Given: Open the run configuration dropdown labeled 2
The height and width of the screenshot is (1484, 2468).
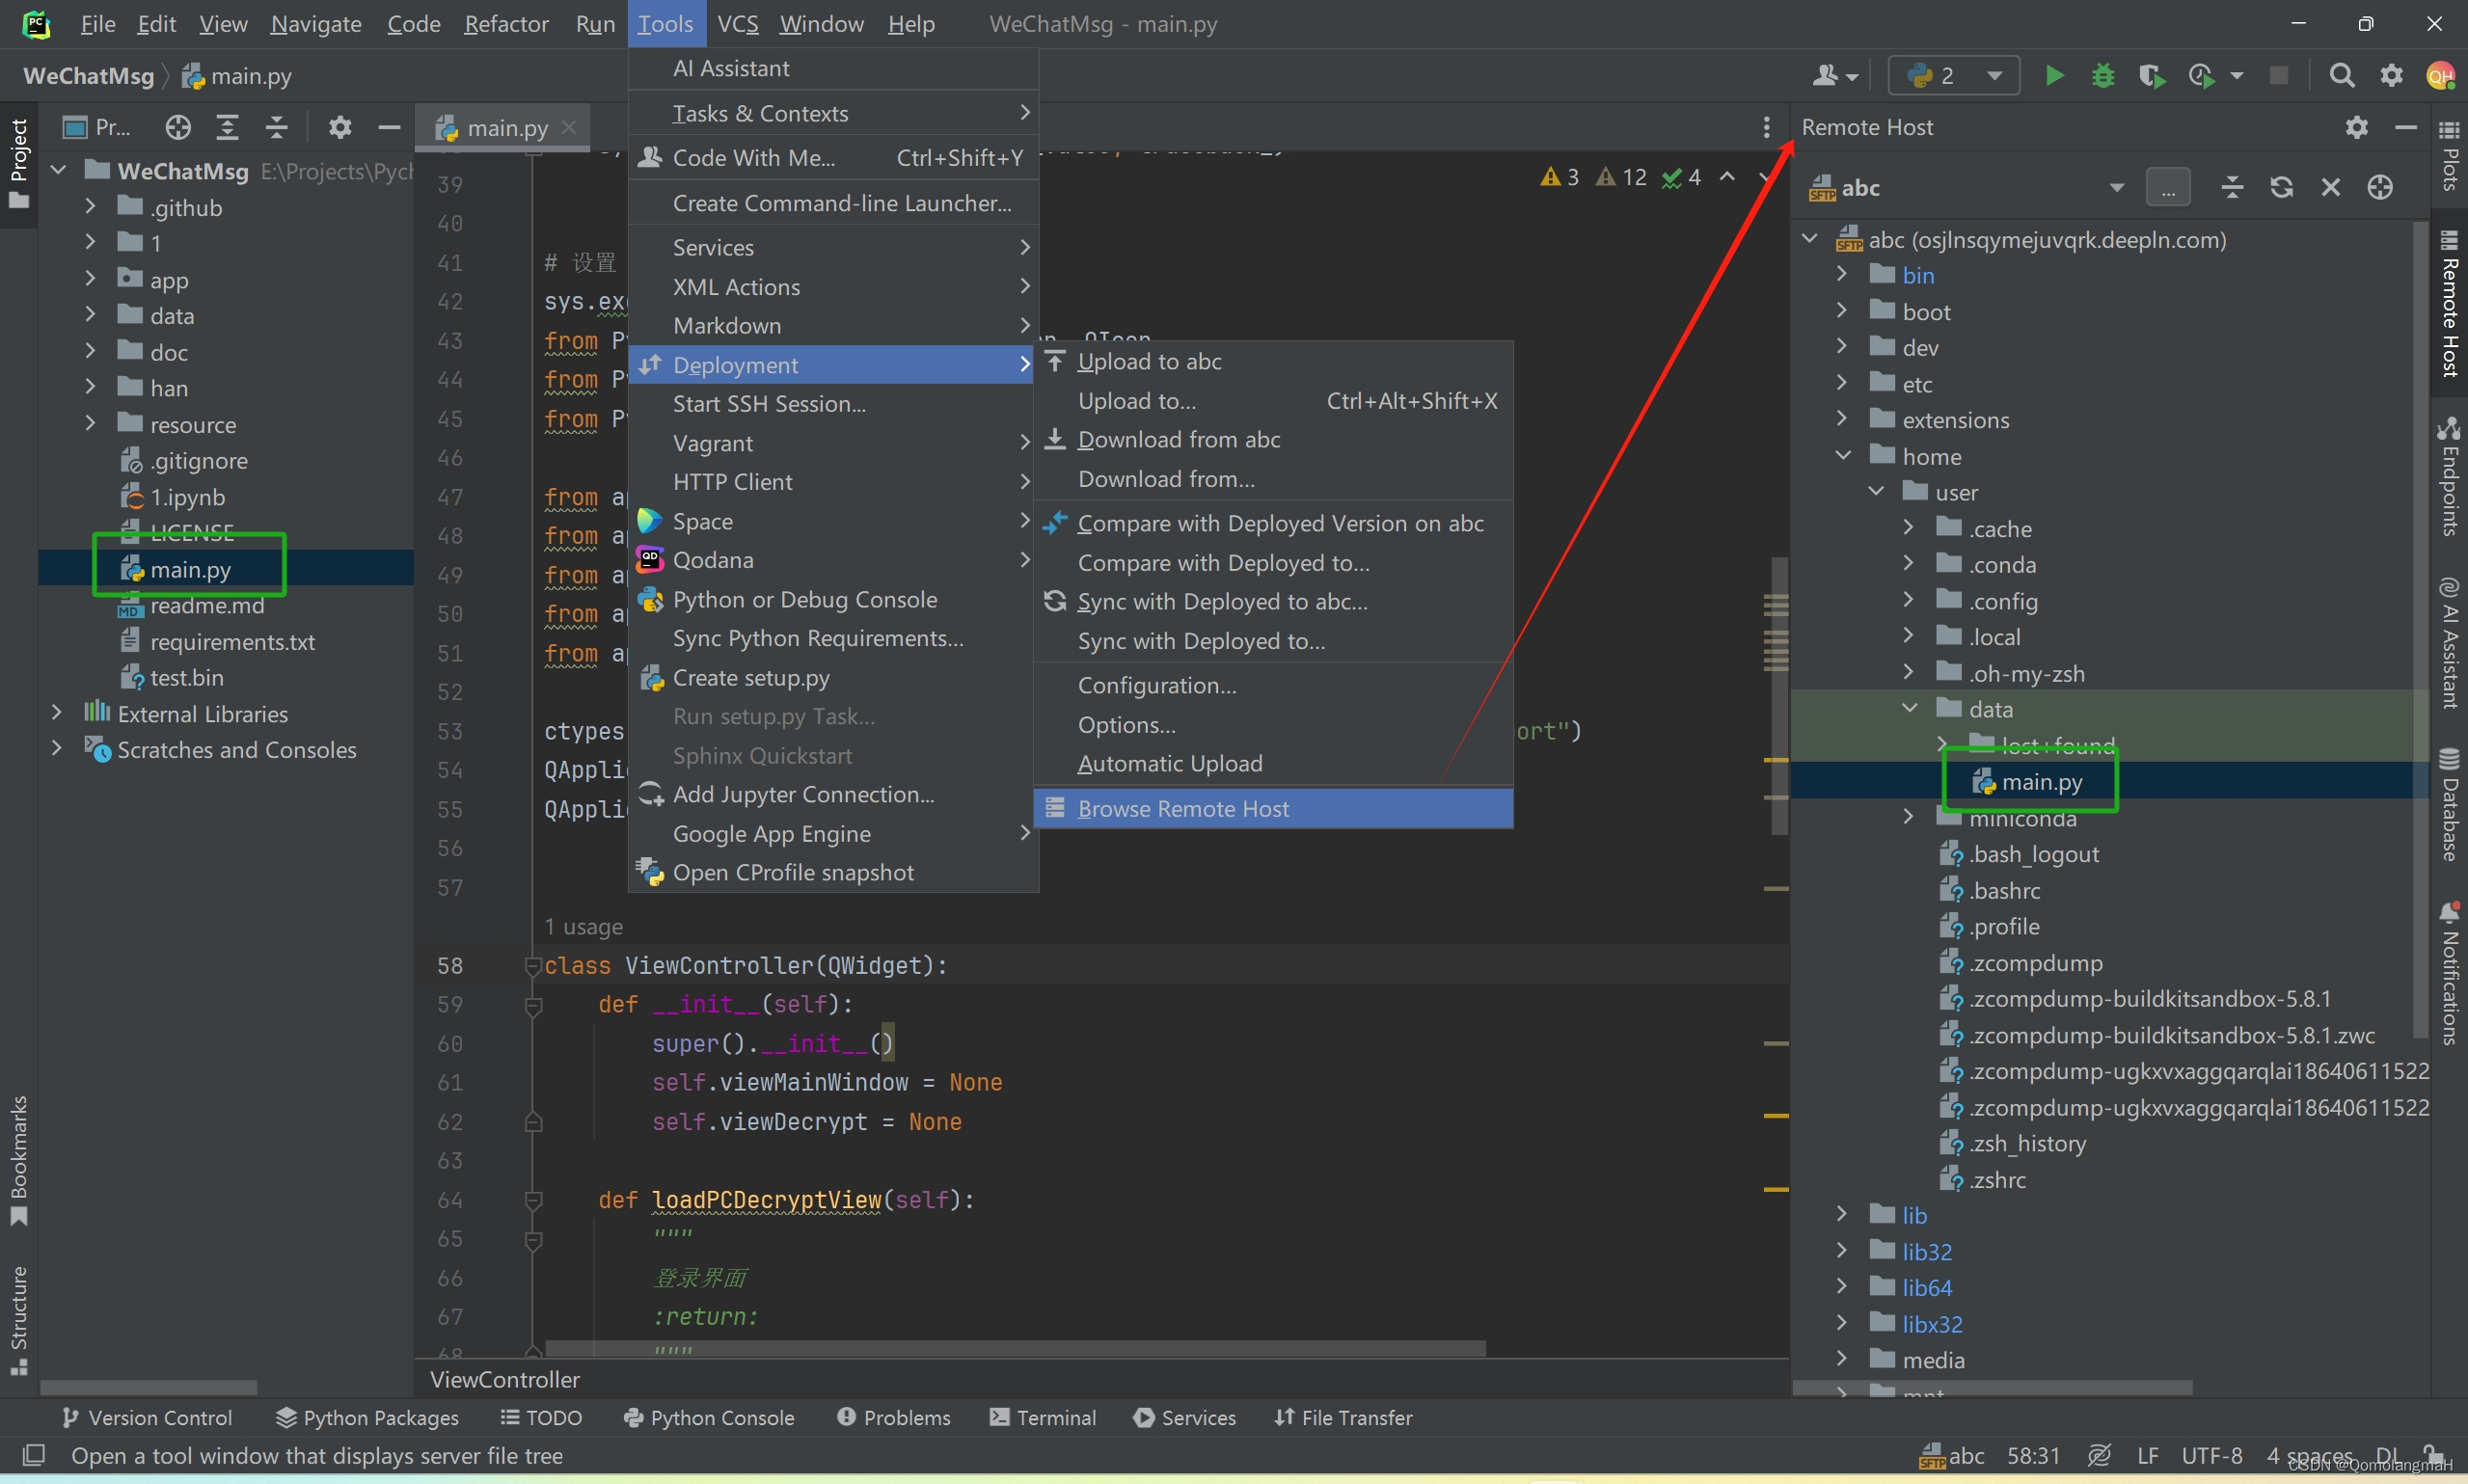Looking at the screenshot, I should click(x=1953, y=75).
